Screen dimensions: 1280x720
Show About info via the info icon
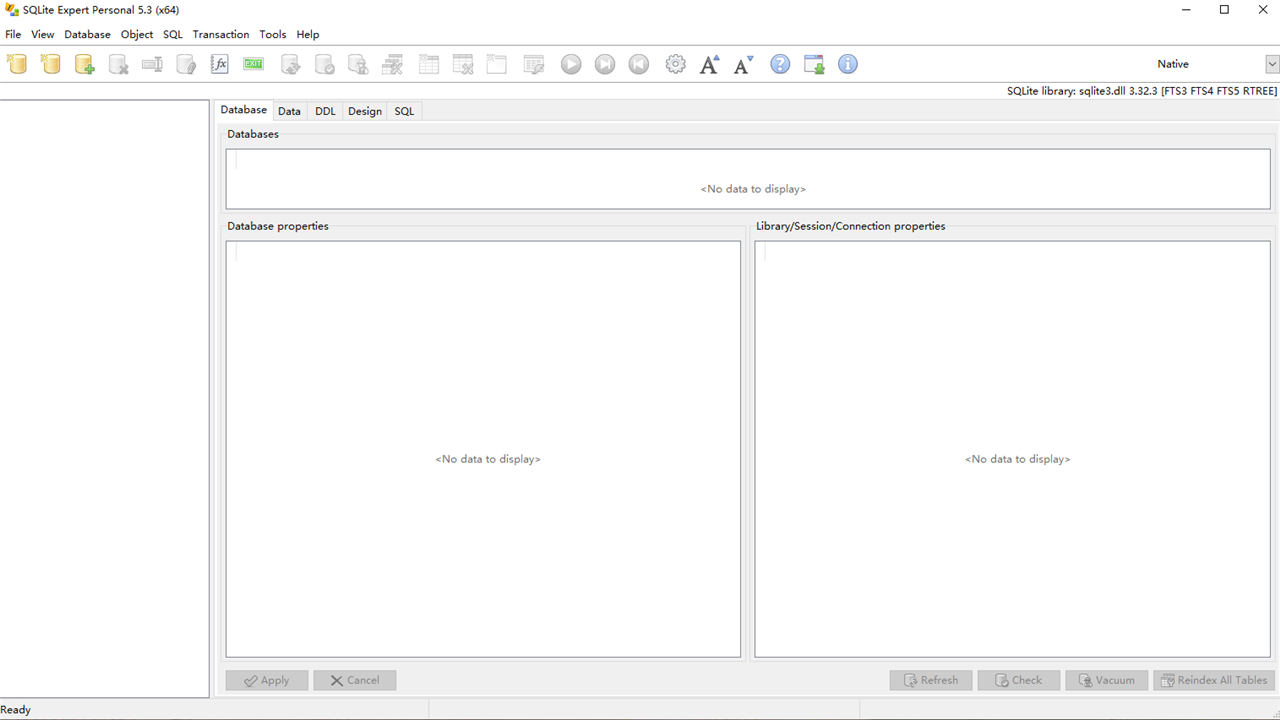coord(847,63)
